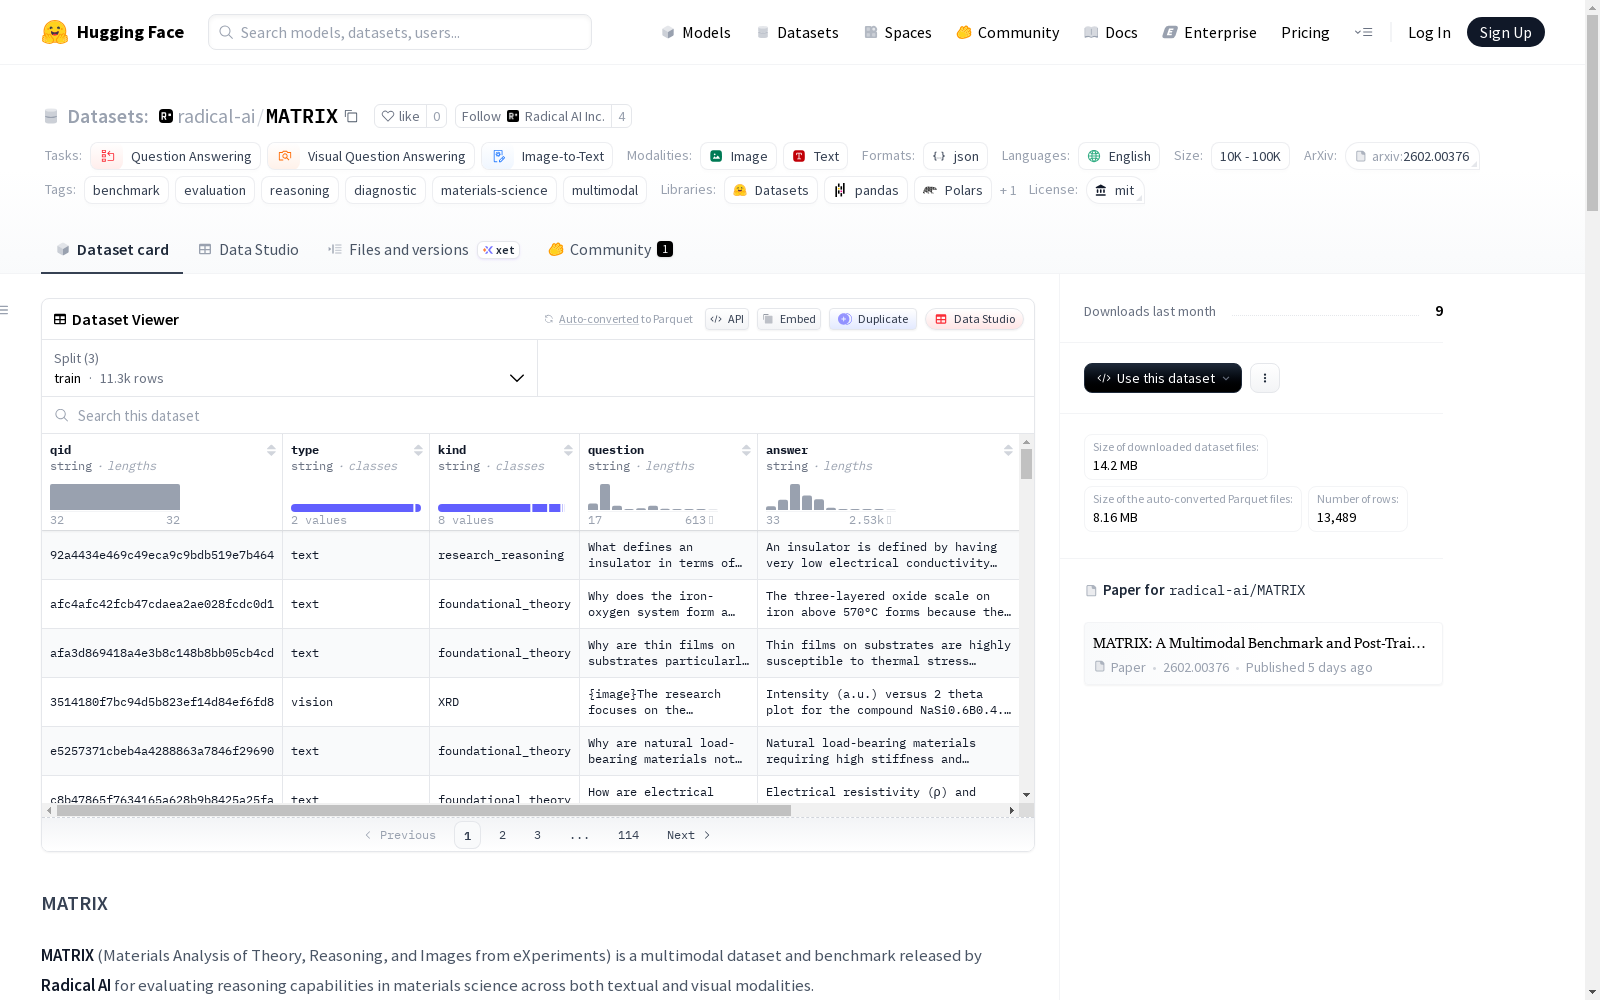Screen dimensions: 1600x1000
Task: Open the left sidebar table of contents icon
Action: click(x=5, y=310)
